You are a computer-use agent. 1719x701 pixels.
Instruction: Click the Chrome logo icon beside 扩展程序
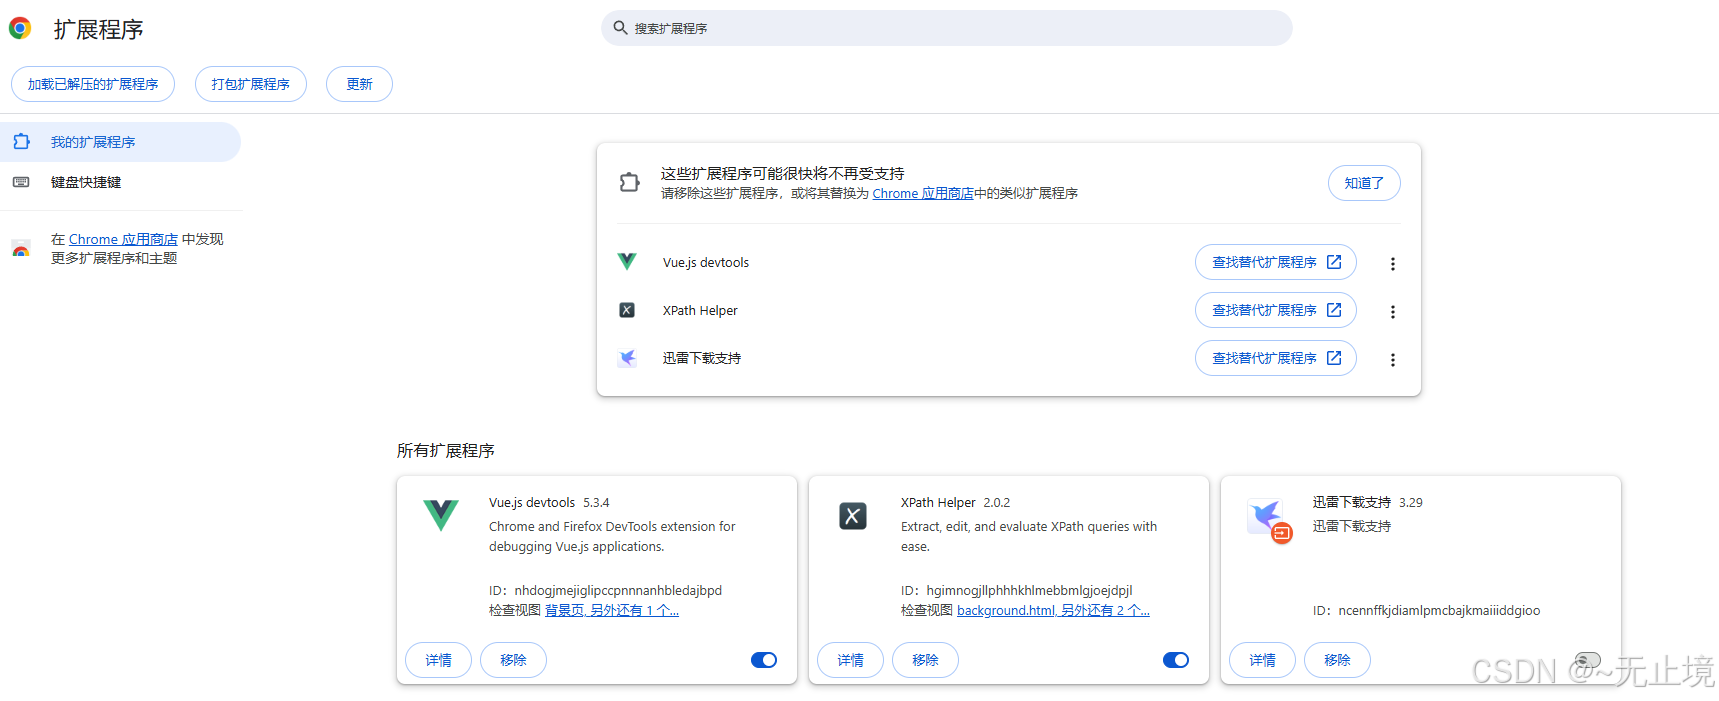[x=20, y=28]
